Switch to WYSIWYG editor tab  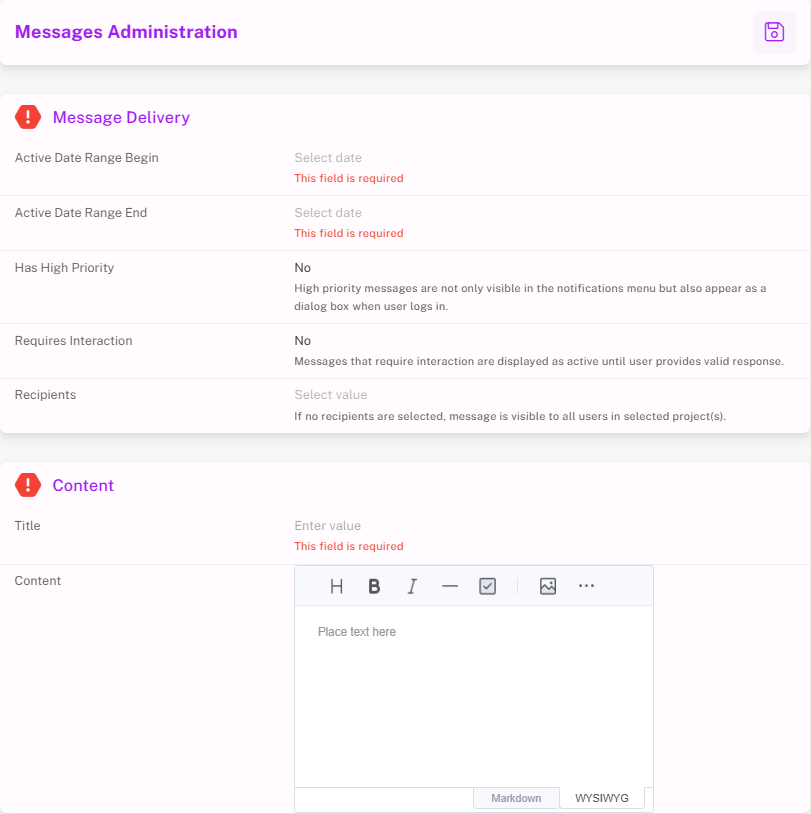tap(602, 798)
